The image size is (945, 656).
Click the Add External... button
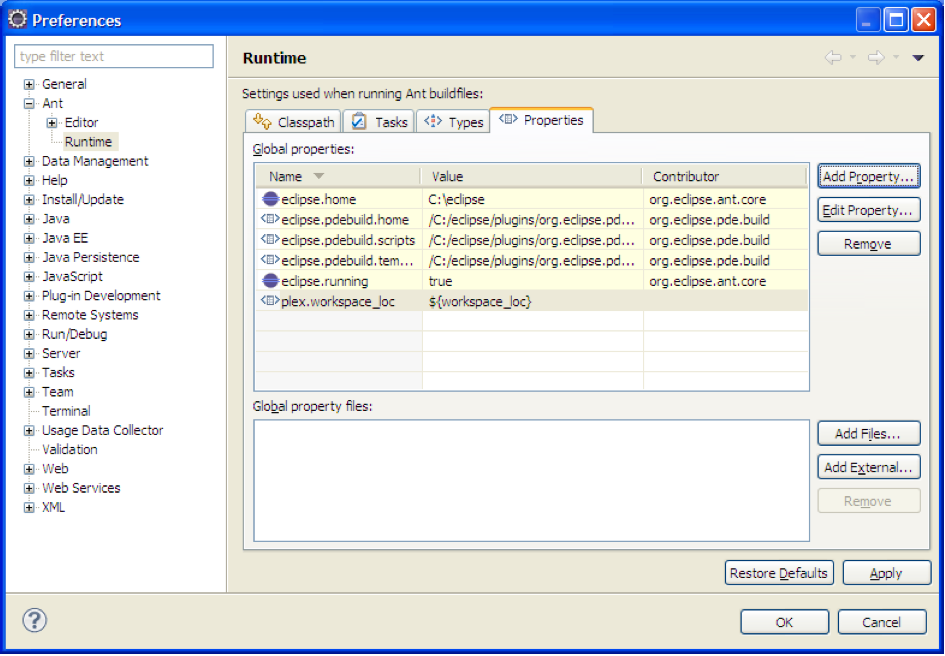point(868,467)
